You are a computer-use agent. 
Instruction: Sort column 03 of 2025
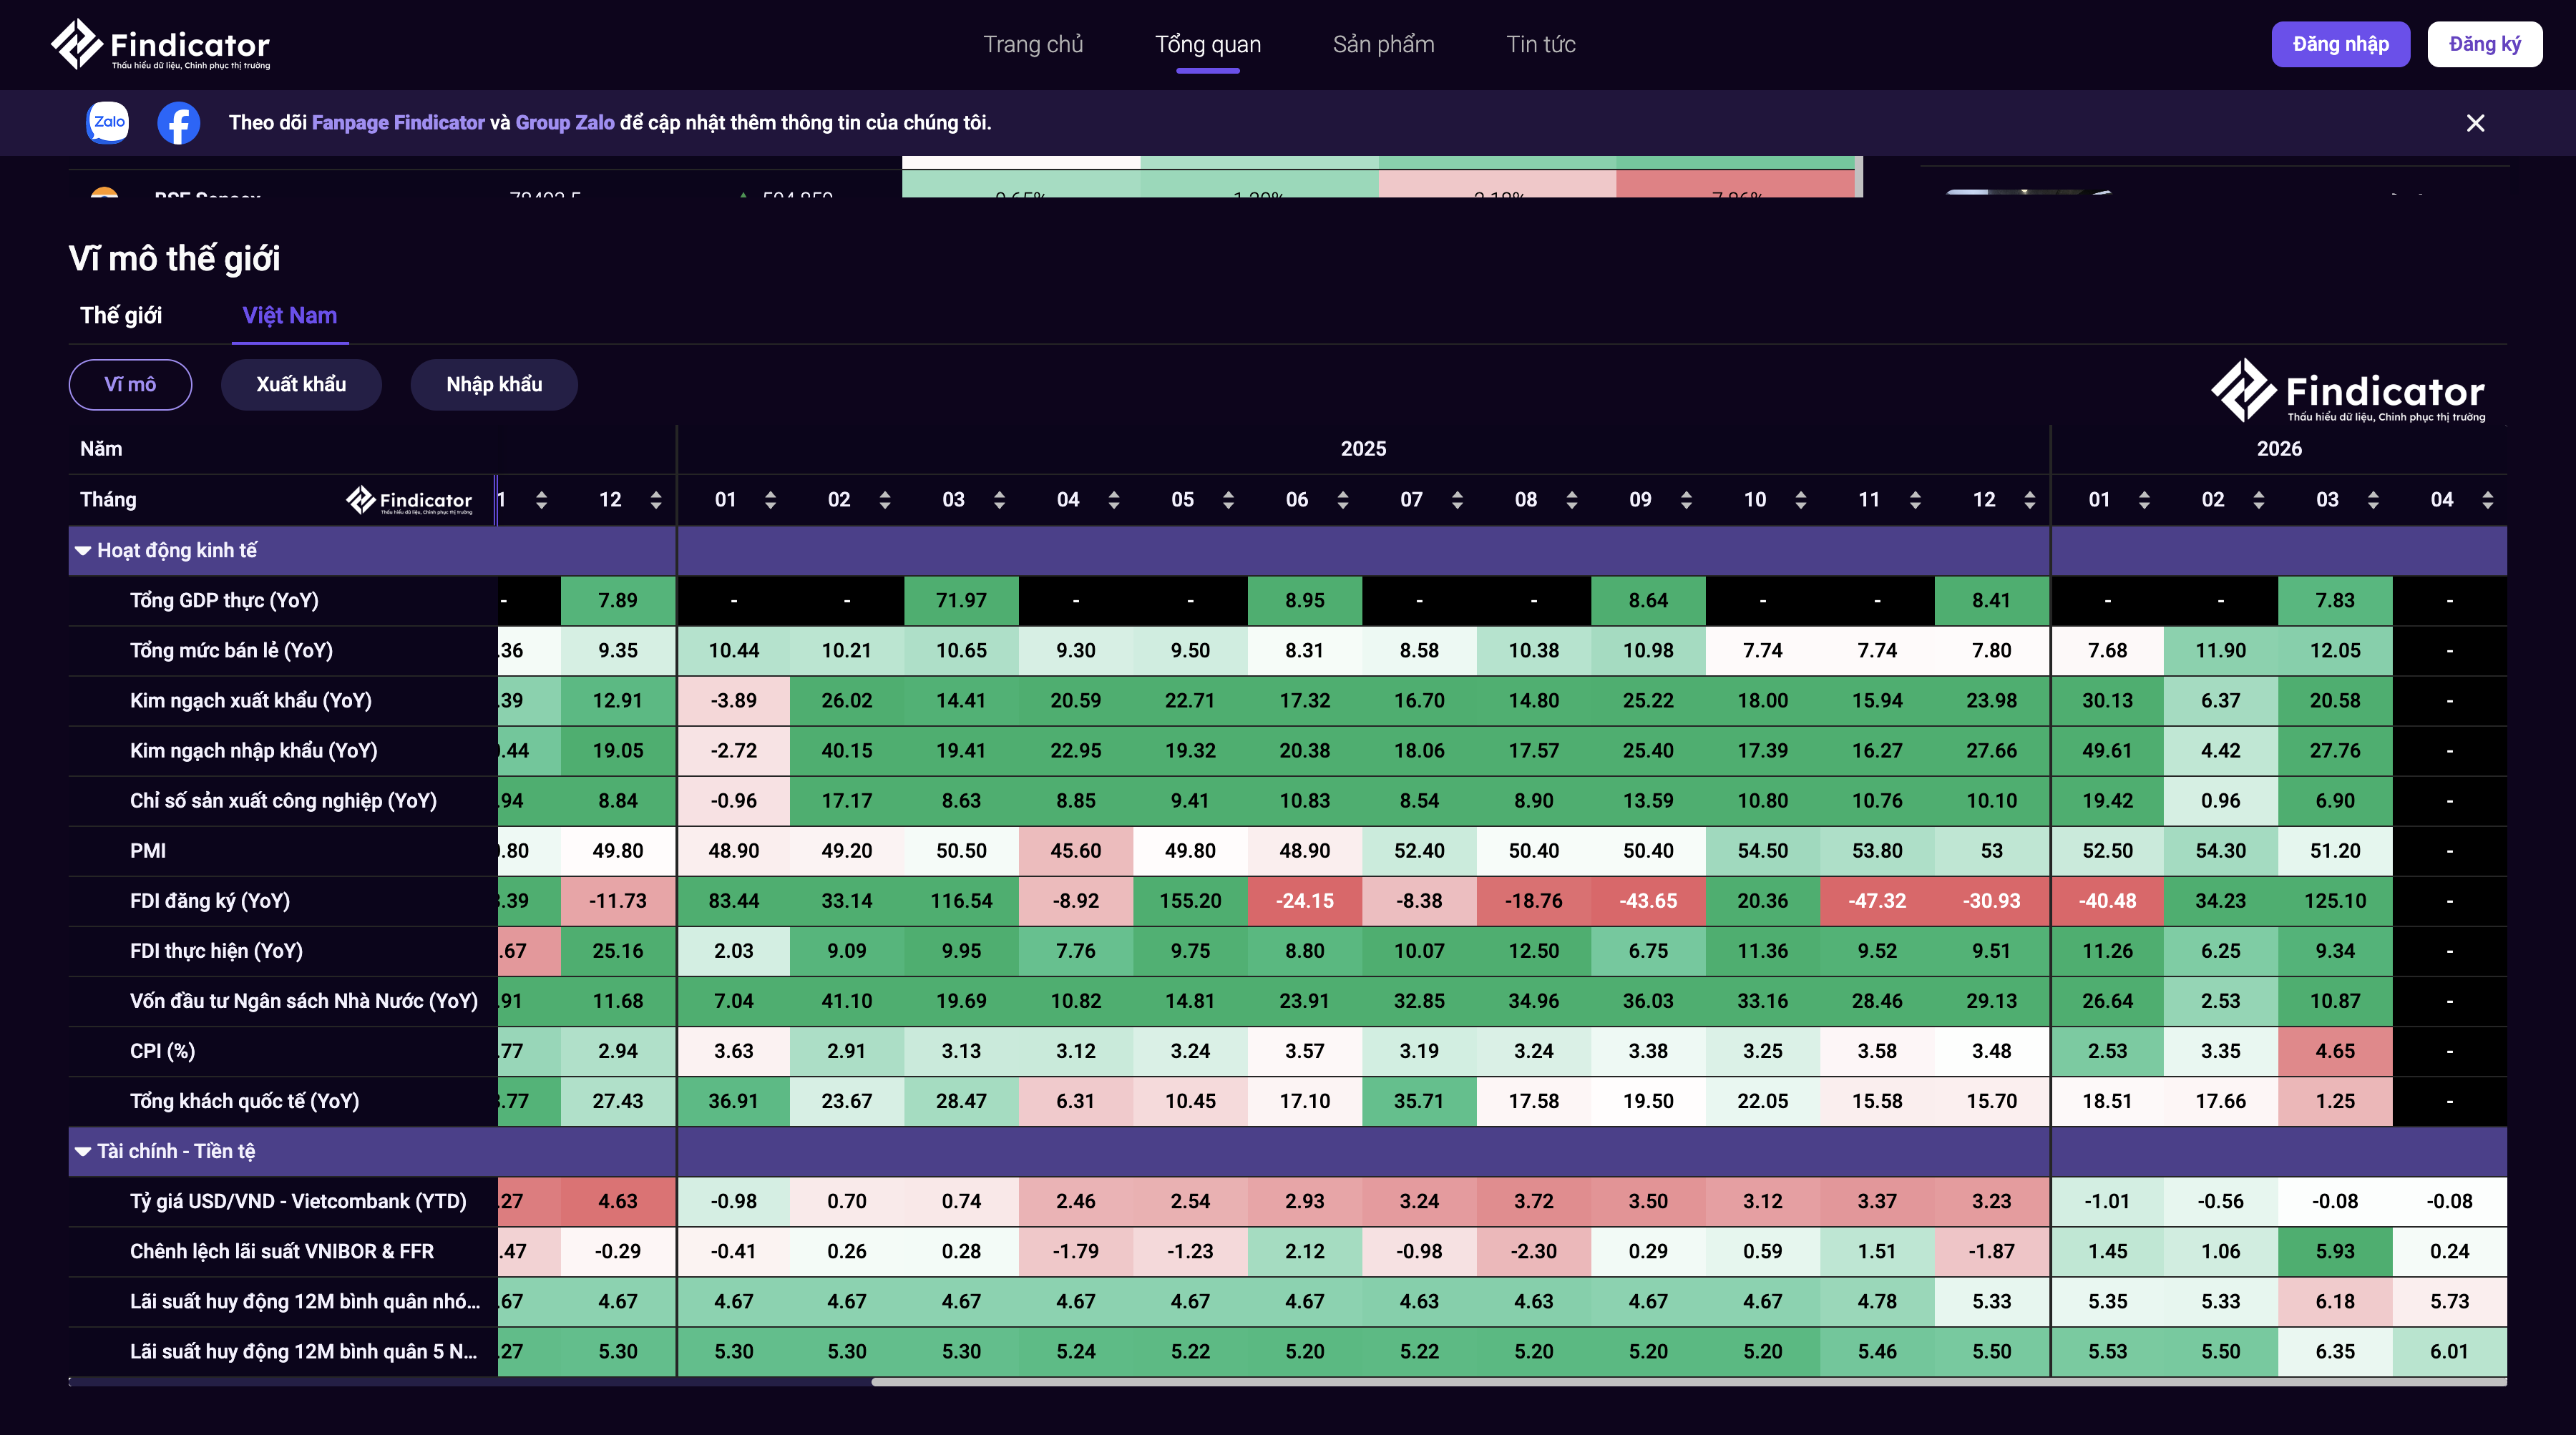click(999, 500)
